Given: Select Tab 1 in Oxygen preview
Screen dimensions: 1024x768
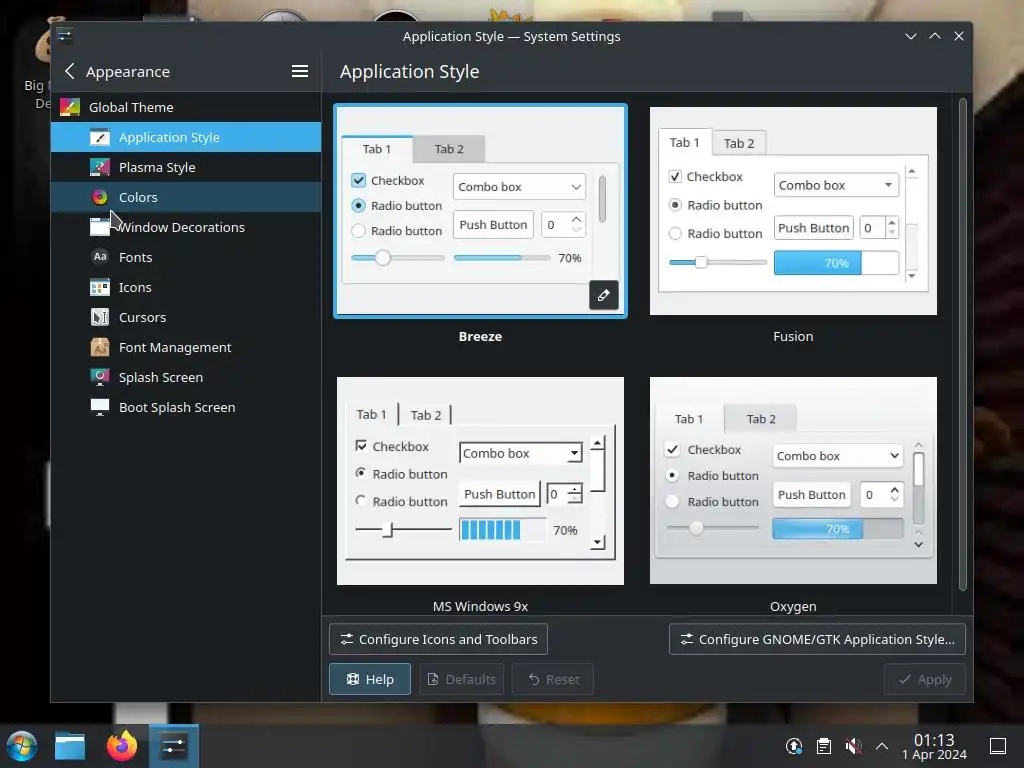Looking at the screenshot, I should pyautogui.click(x=689, y=419).
